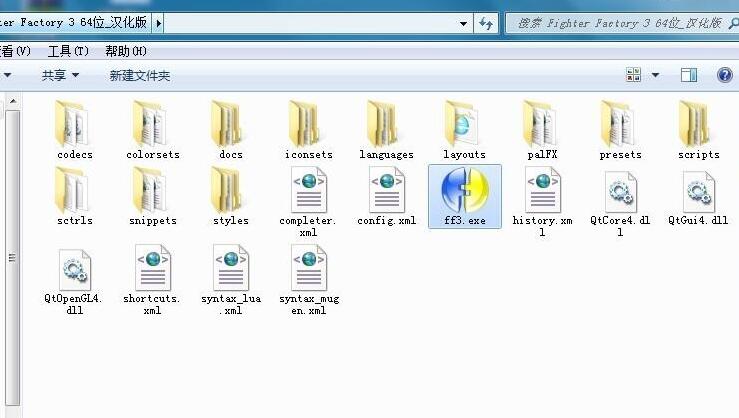Select the history.xml file
The width and height of the screenshot is (739, 418).
click(542, 203)
